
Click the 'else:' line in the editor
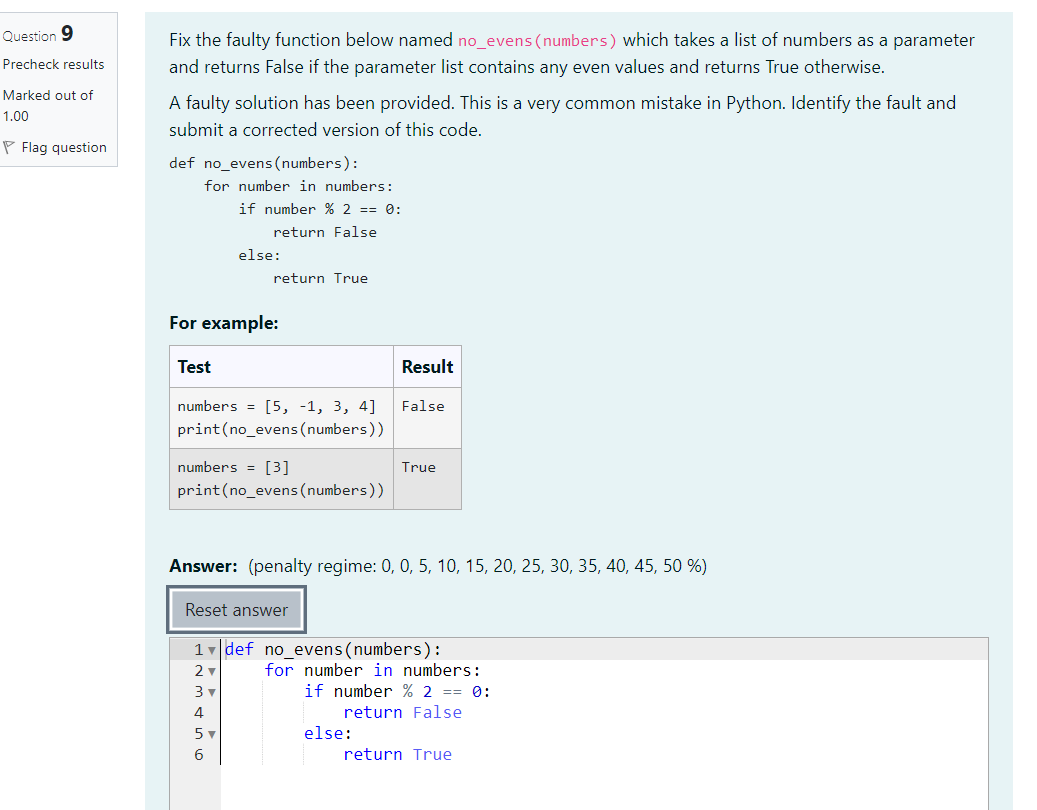click(x=327, y=733)
